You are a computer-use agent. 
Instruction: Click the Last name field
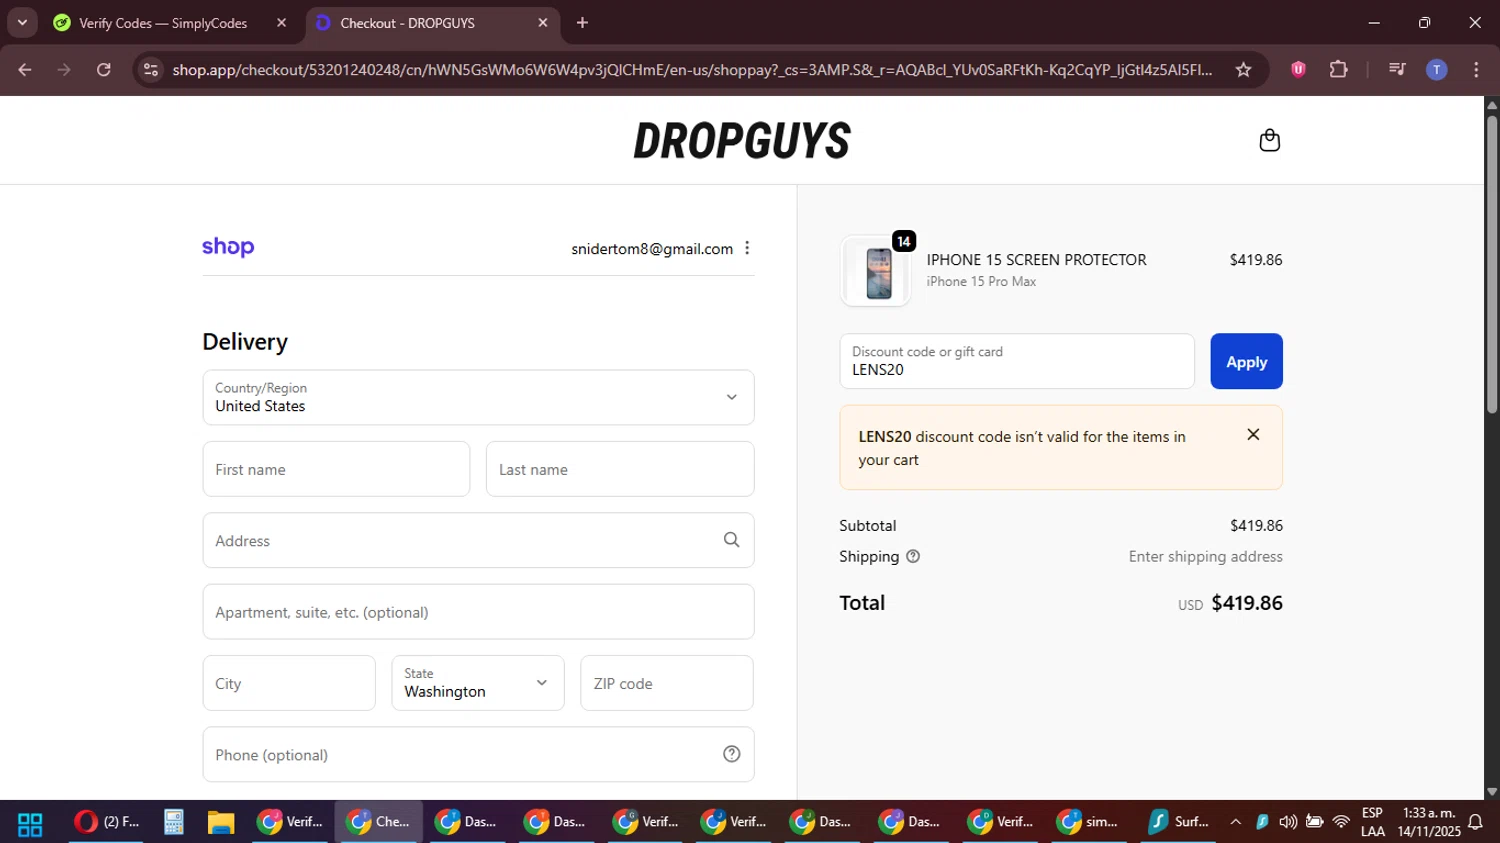tap(620, 469)
